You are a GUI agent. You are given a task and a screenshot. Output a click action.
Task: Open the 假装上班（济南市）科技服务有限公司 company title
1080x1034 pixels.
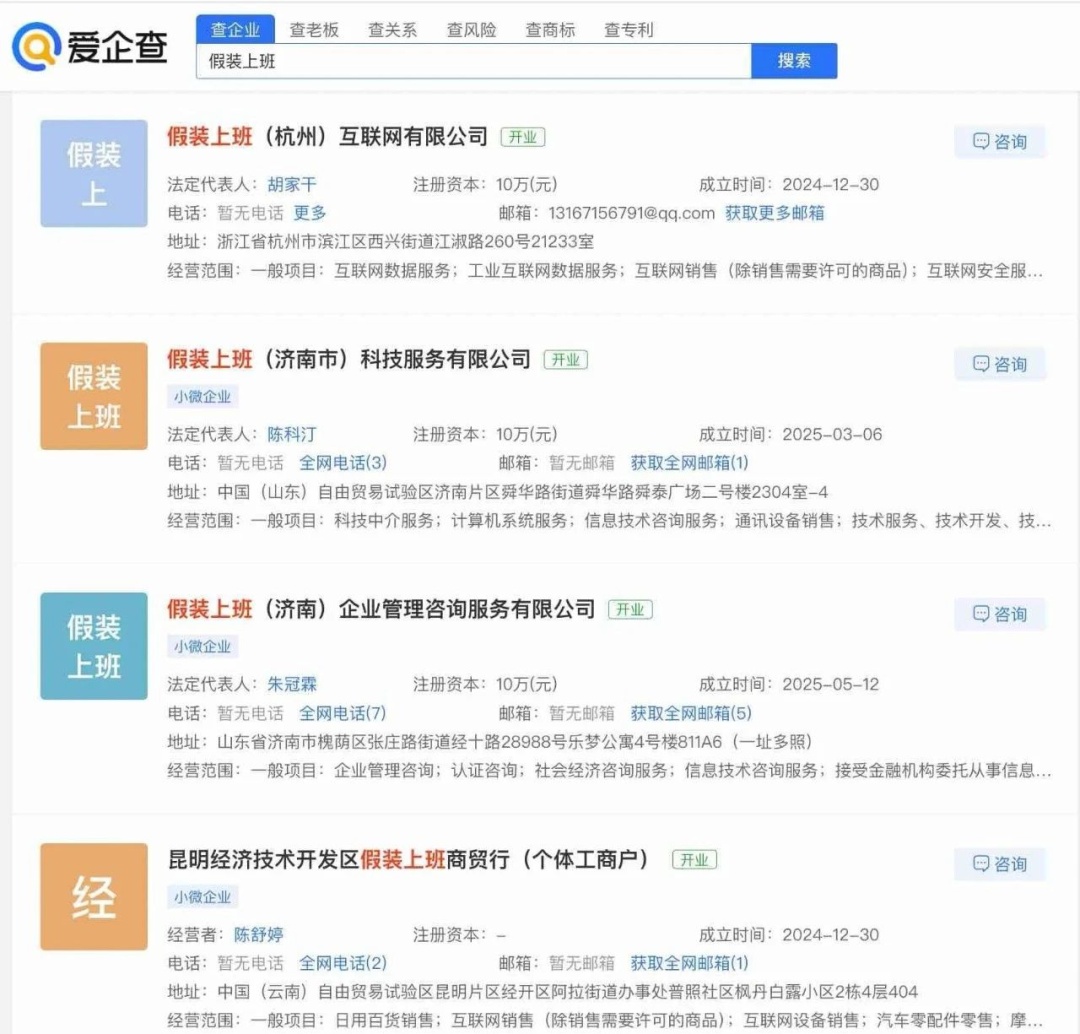click(349, 359)
